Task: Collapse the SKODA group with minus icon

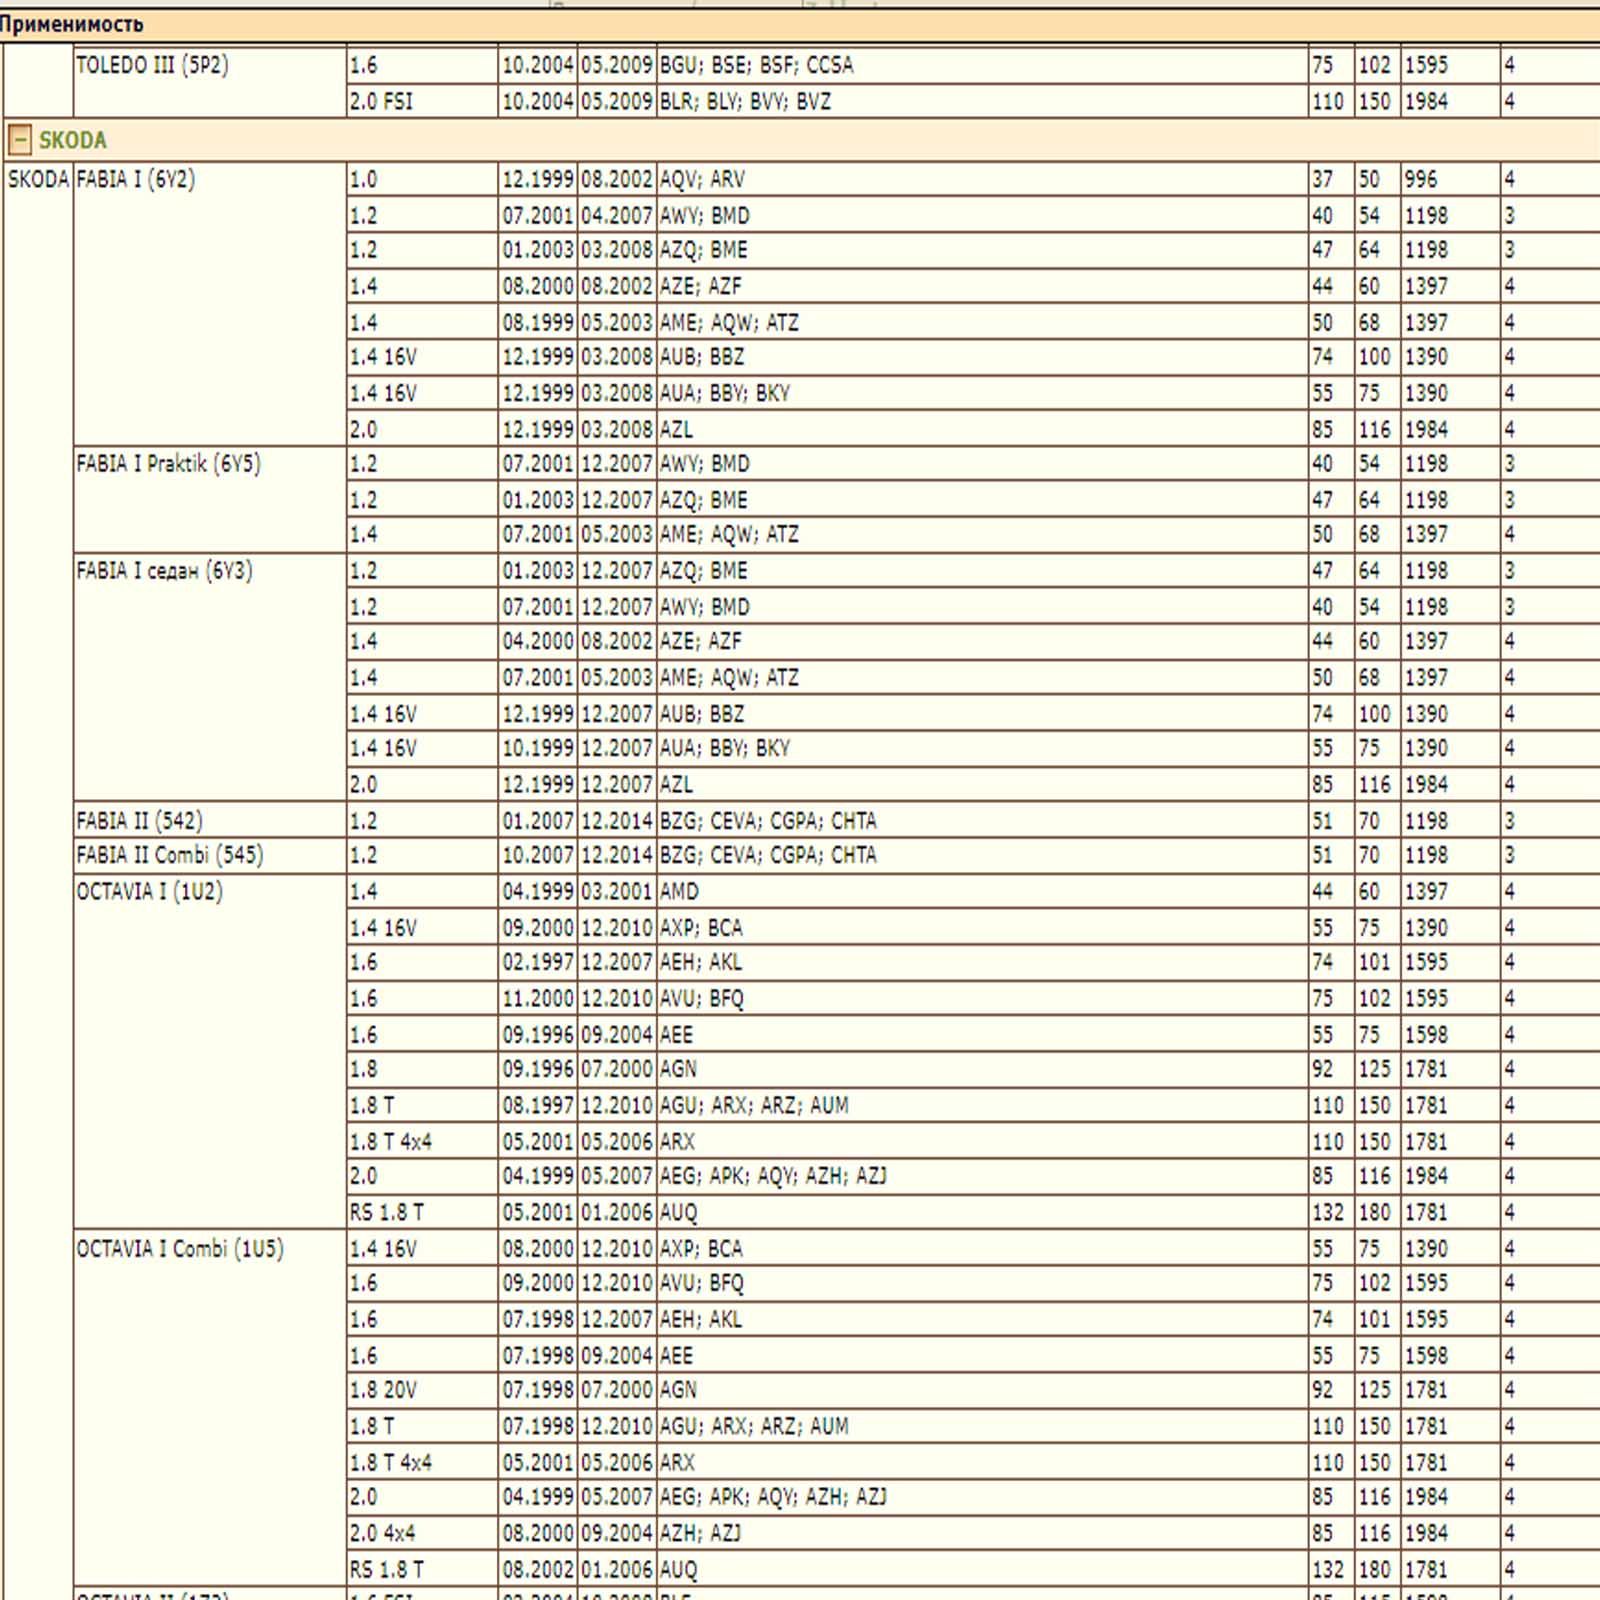Action: (20, 140)
